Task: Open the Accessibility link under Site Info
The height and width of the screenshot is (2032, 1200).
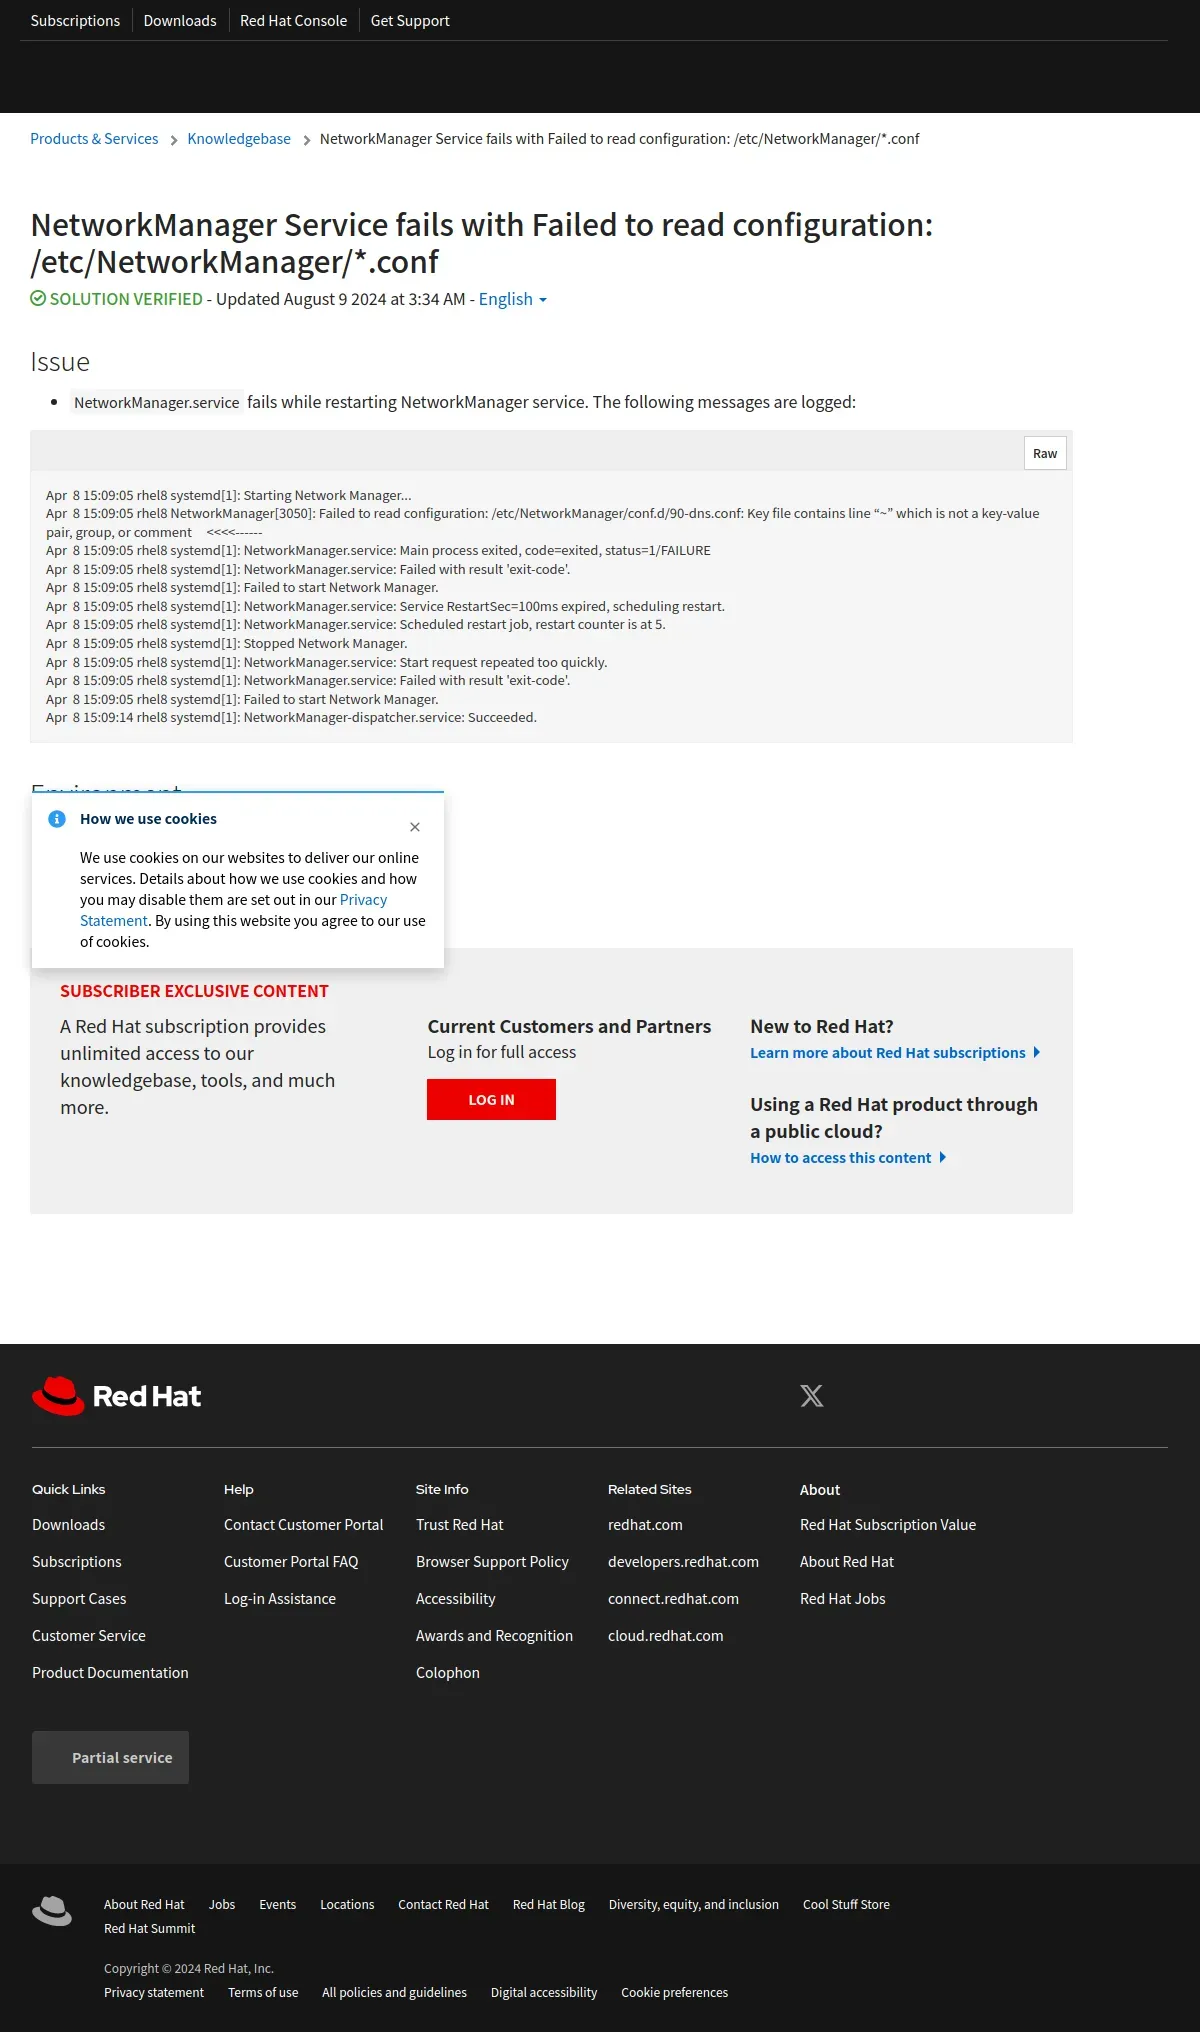Action: [x=456, y=1599]
